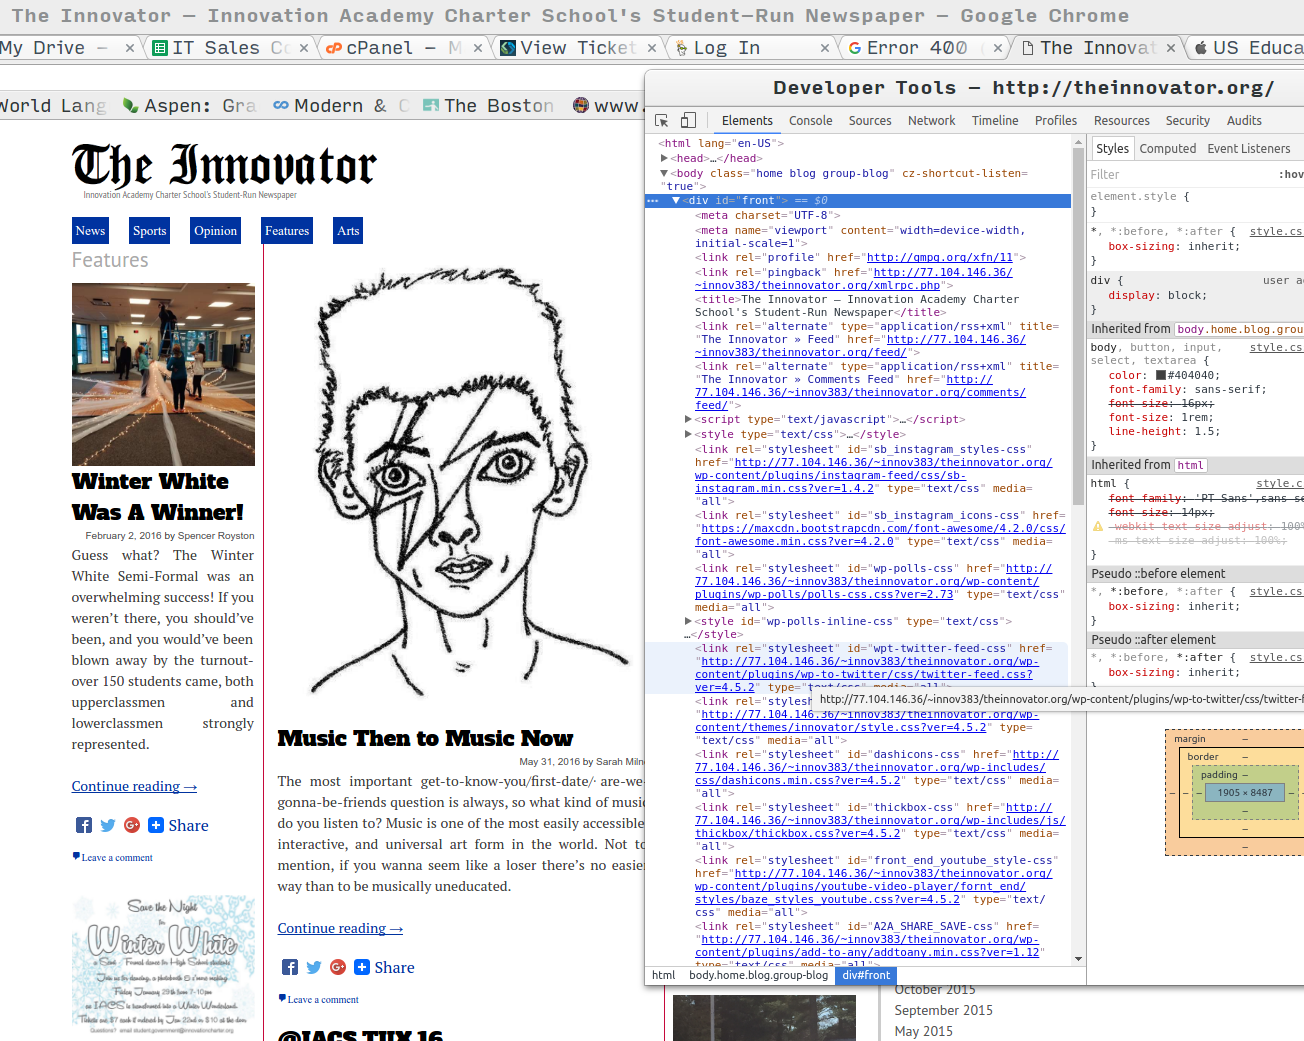Image resolution: width=1304 pixels, height=1041 pixels.
Task: Open the Resources panel in DevTools
Action: coord(1122,120)
